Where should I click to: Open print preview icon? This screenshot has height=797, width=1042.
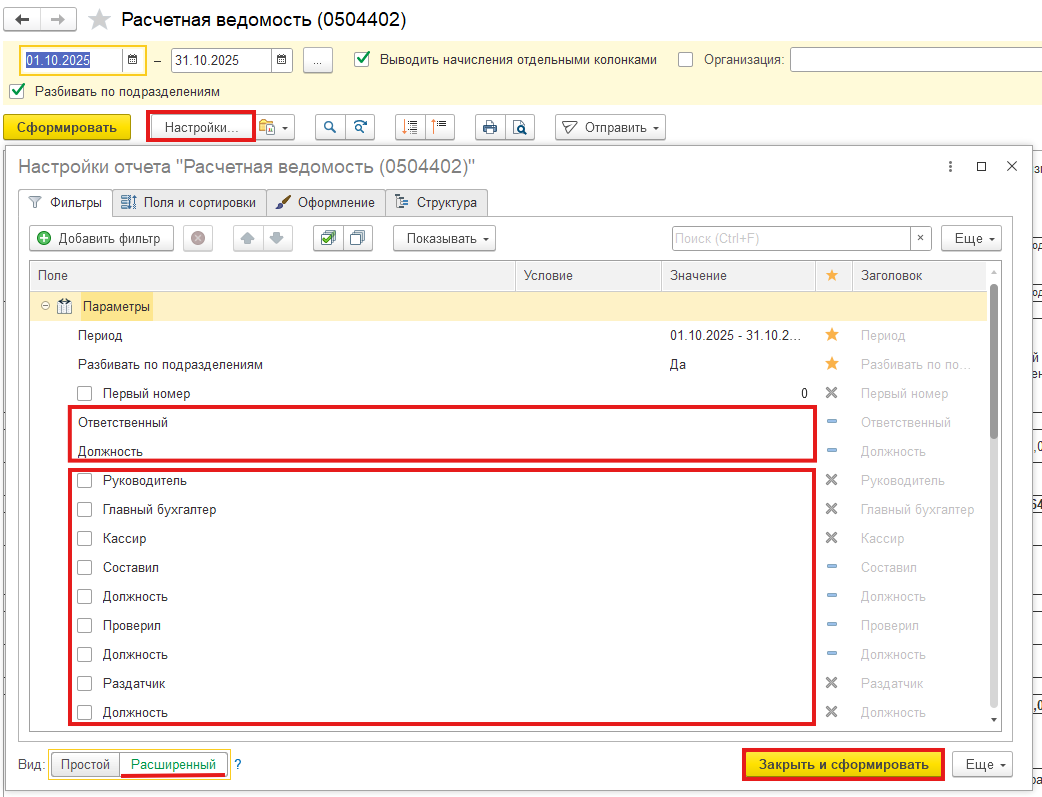coord(520,127)
